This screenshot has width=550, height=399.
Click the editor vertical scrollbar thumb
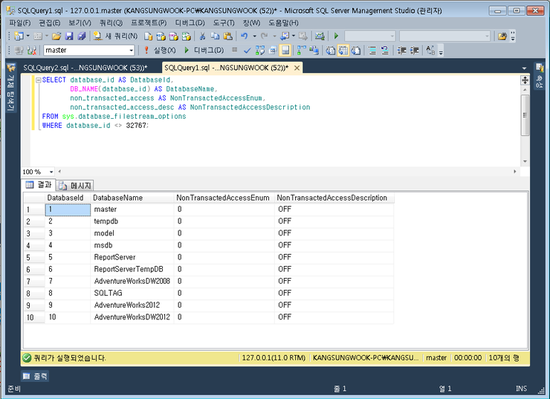(525, 115)
